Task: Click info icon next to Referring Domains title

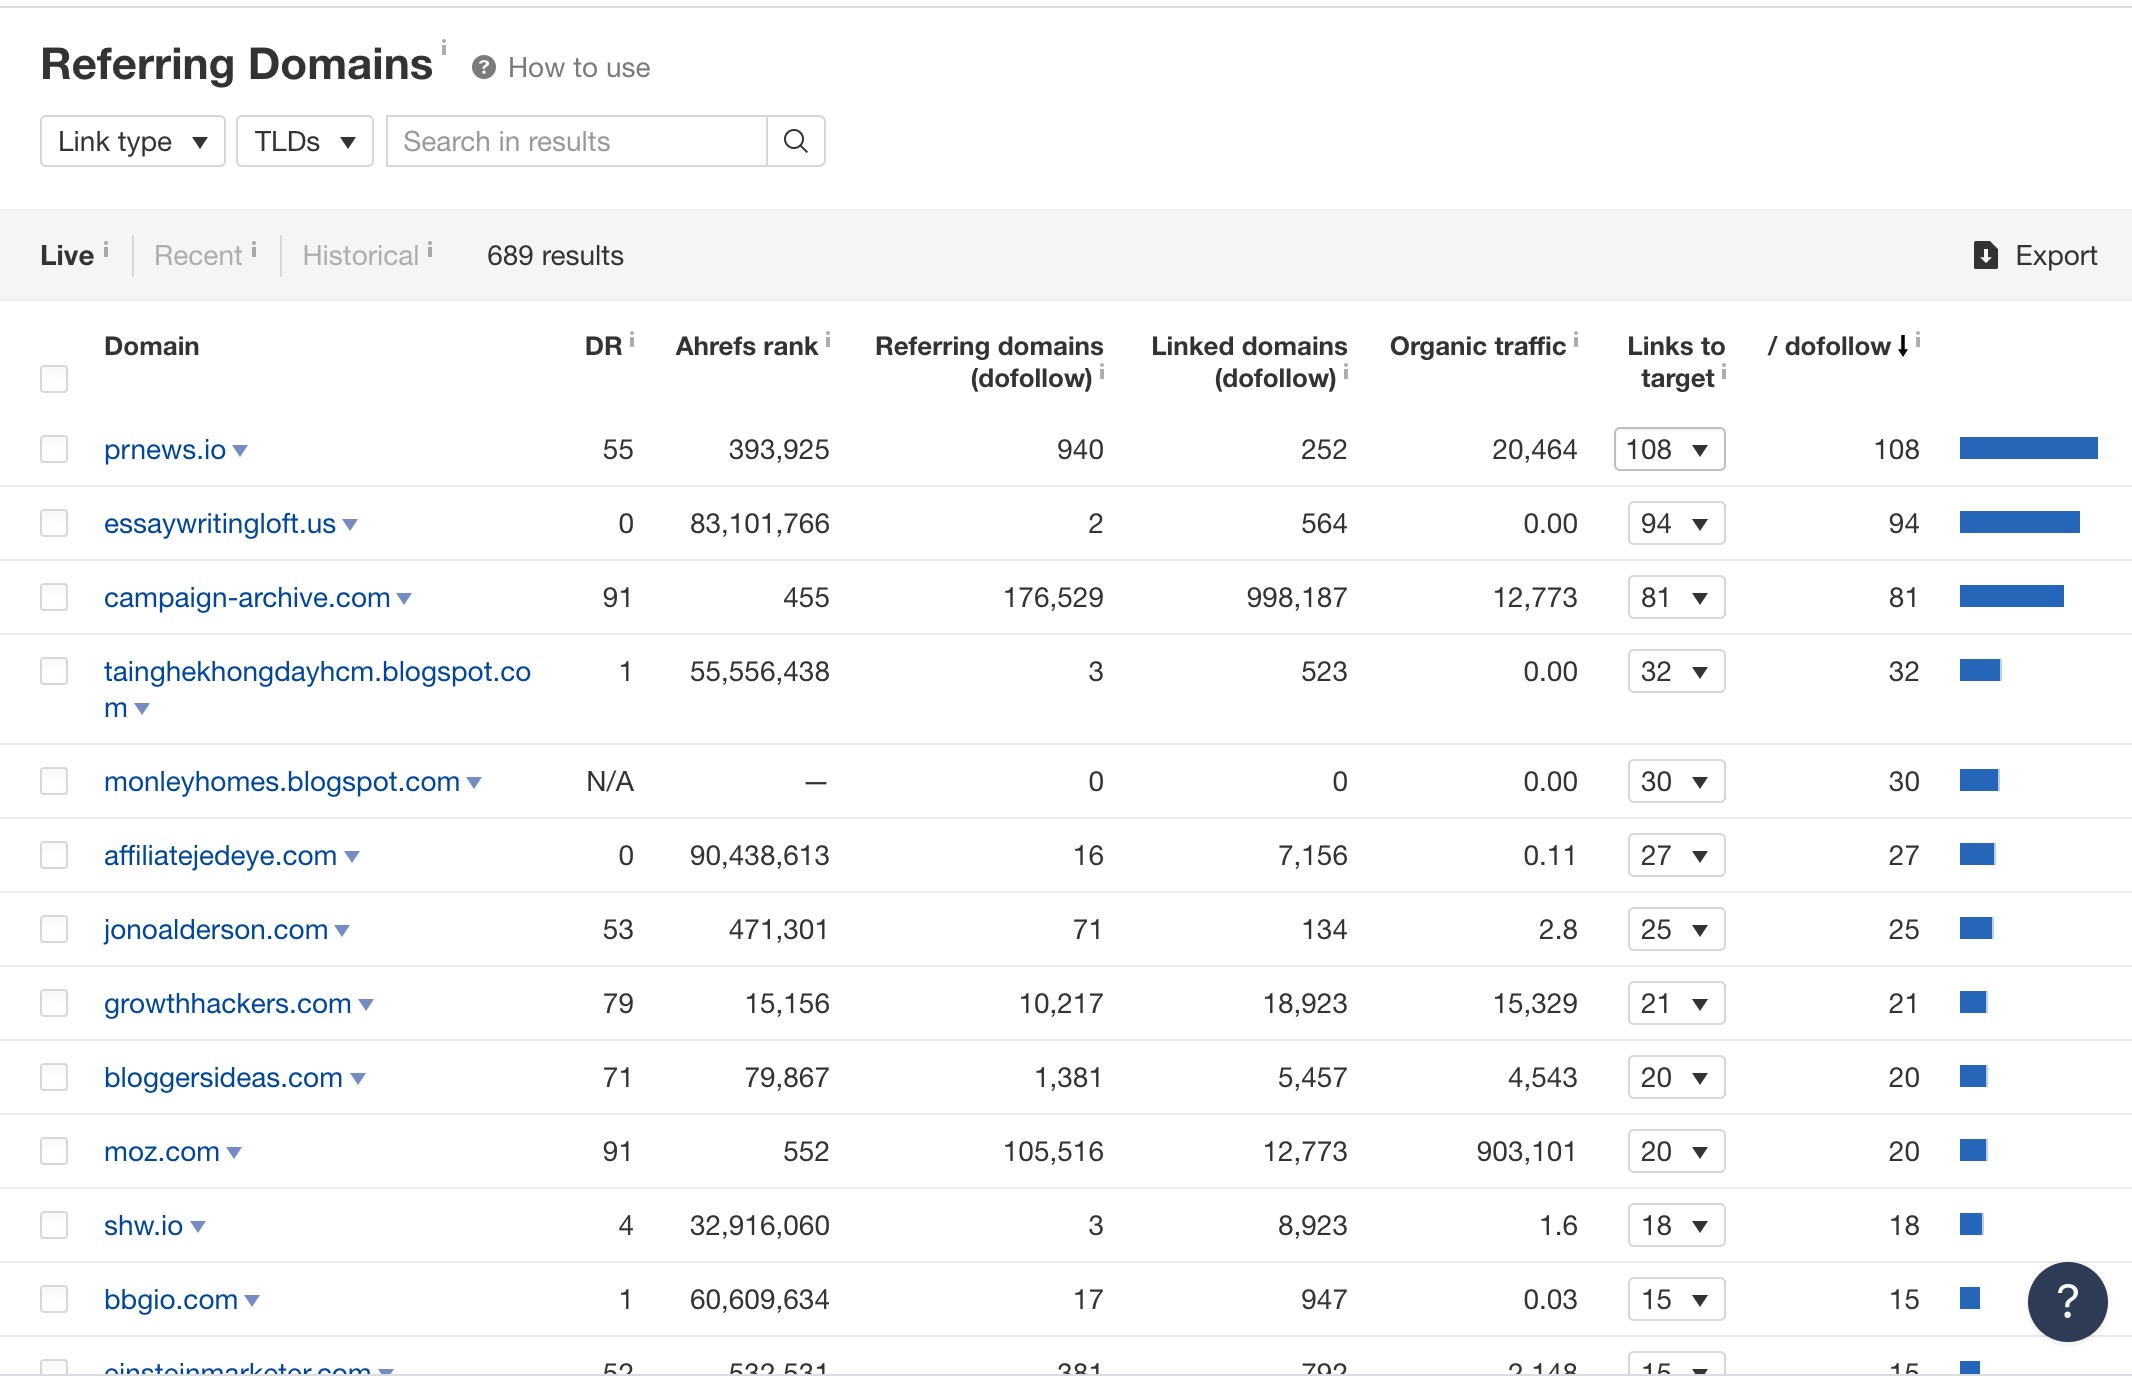Action: tap(444, 47)
